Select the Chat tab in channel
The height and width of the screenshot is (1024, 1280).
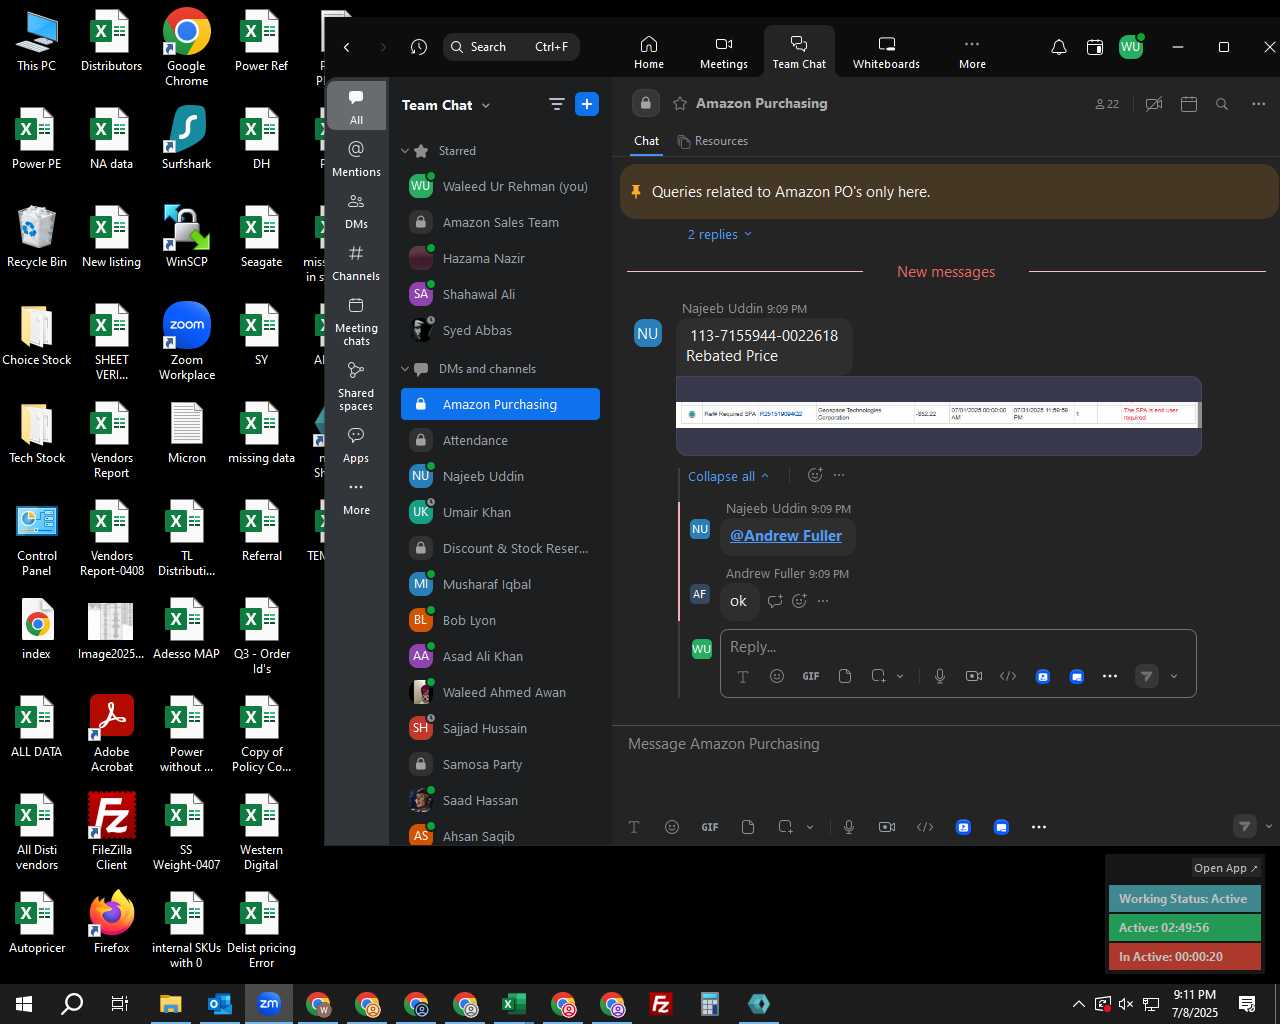(x=646, y=141)
